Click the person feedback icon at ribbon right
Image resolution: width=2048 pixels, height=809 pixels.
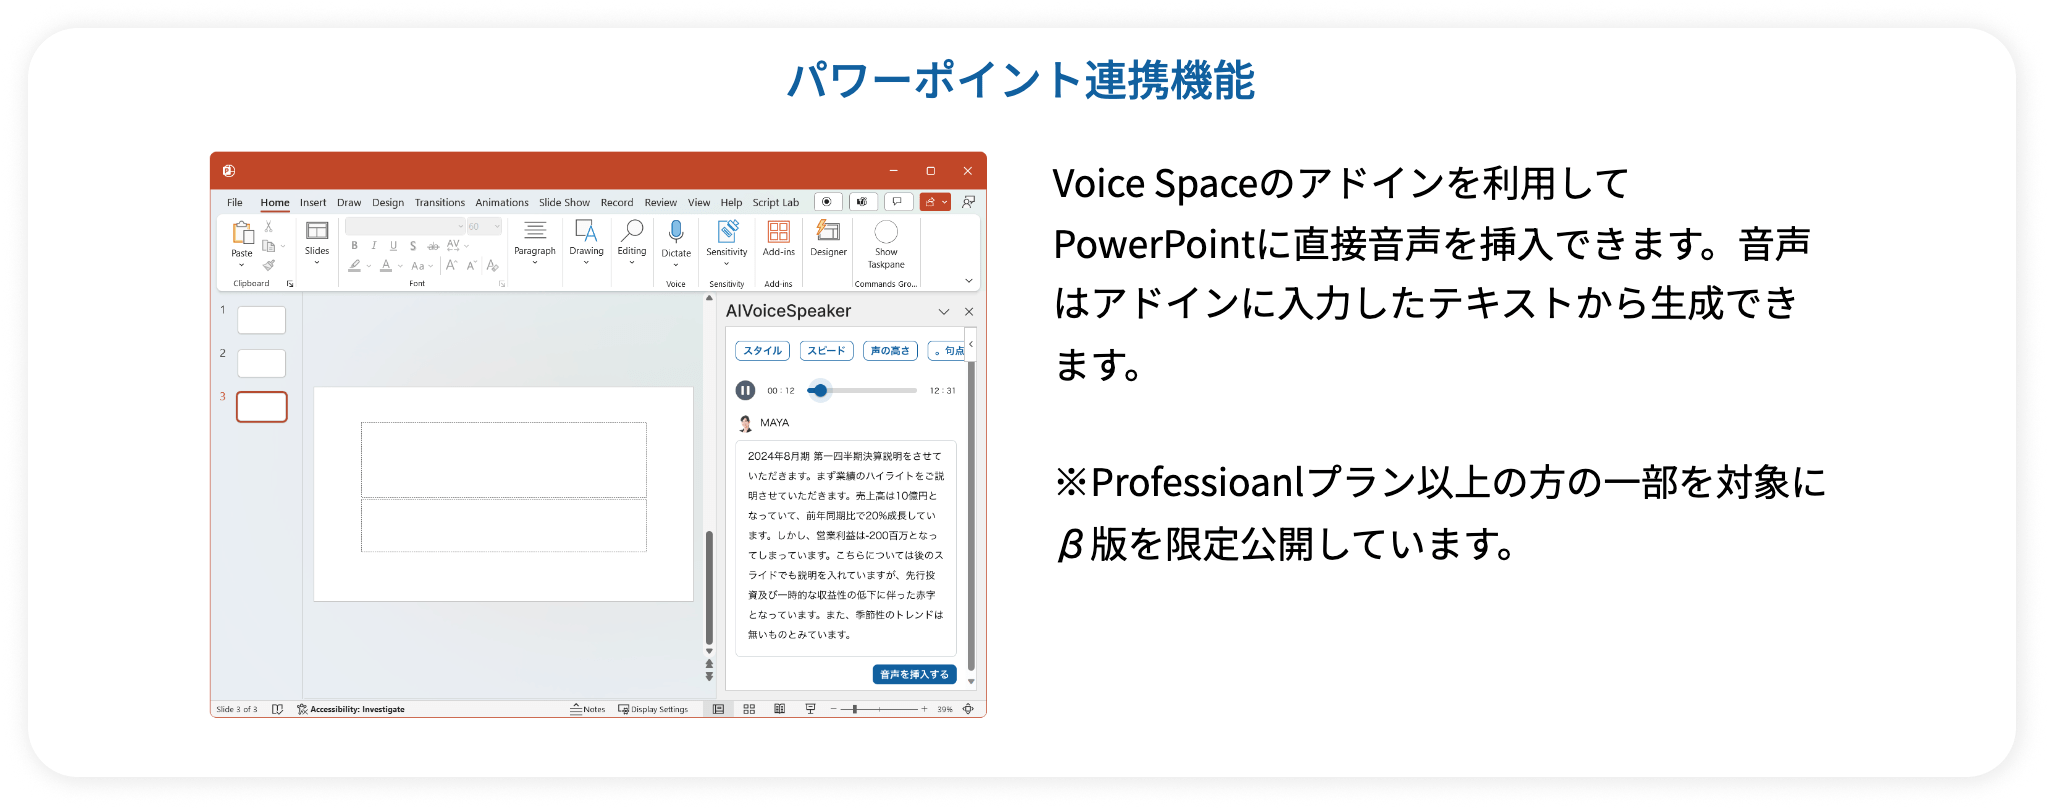(968, 202)
